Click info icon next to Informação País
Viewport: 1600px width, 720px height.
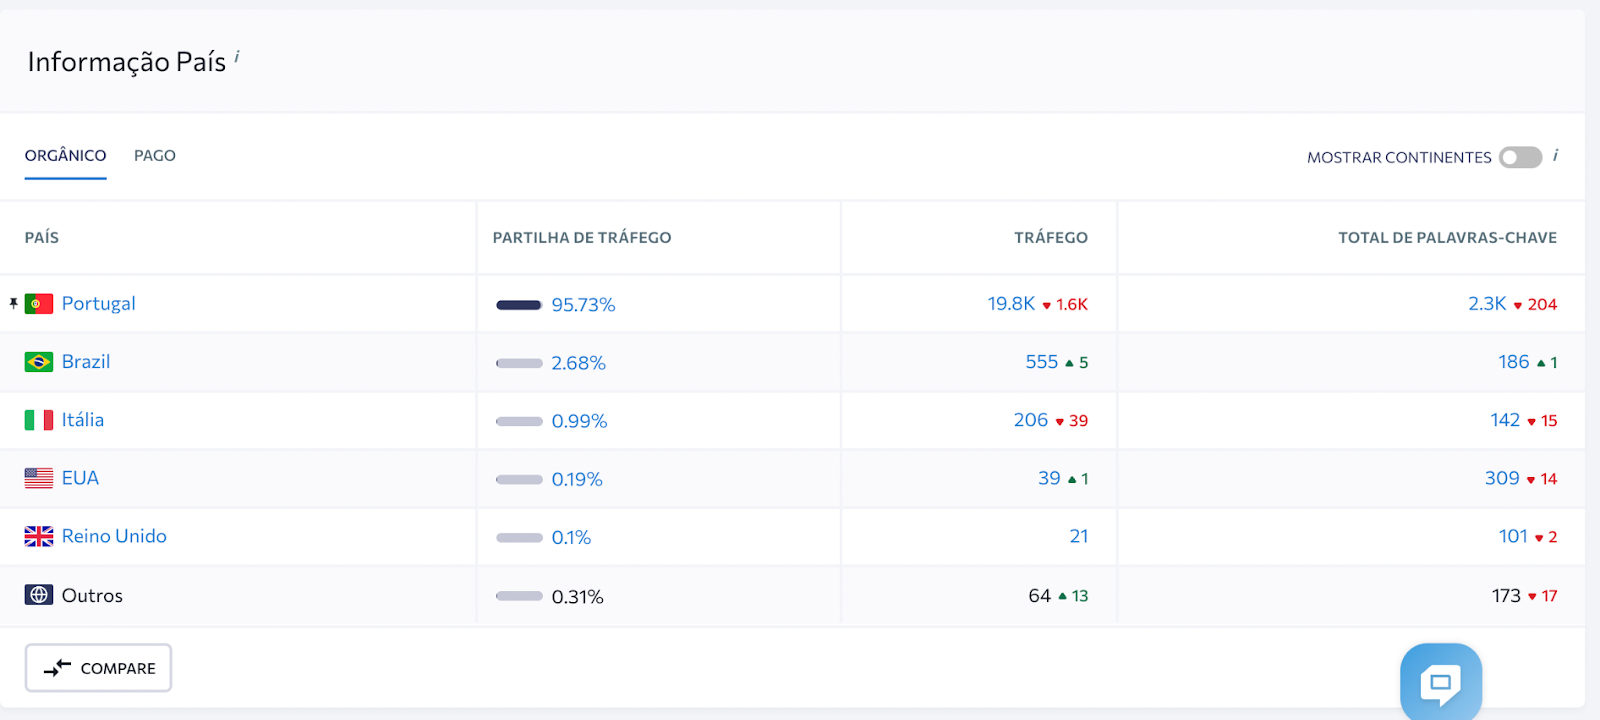click(237, 57)
